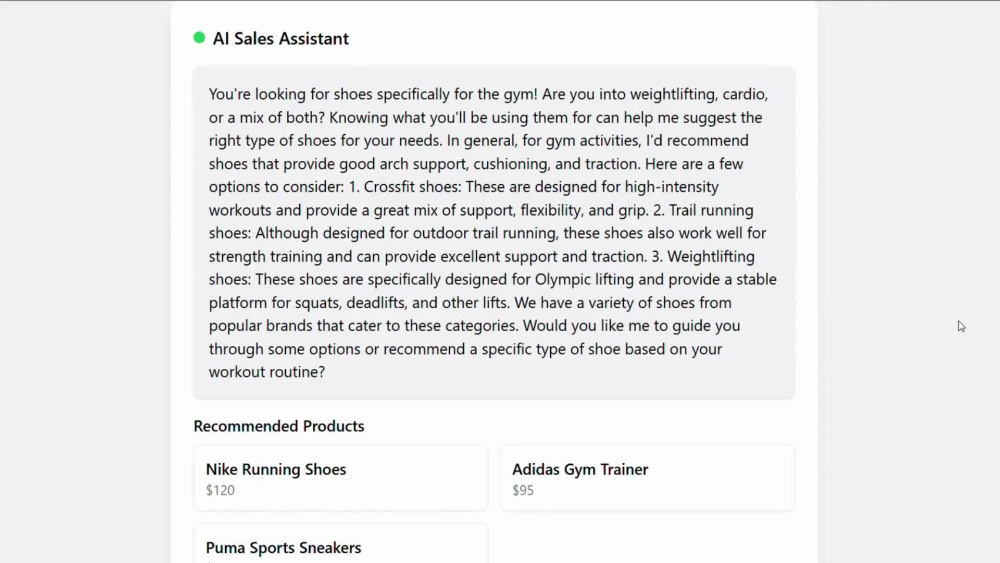Click the phrase "Olympic lifting" in the reply
Screen dimensions: 1000x563
click(x=584, y=279)
